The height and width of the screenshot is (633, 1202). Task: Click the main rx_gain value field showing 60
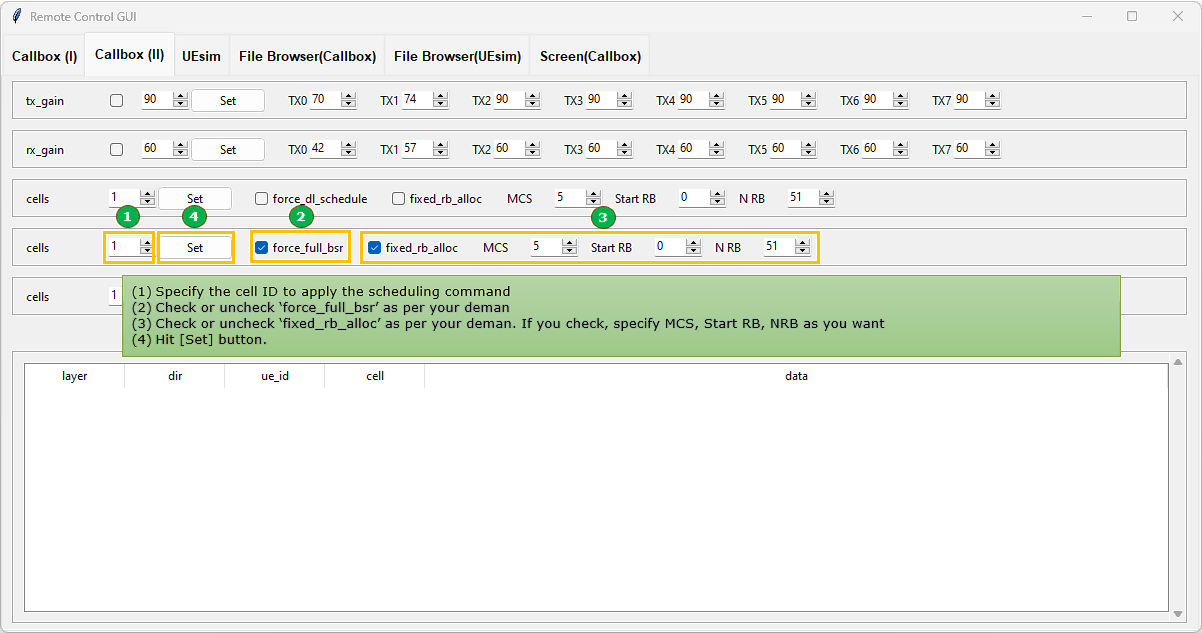click(157, 149)
